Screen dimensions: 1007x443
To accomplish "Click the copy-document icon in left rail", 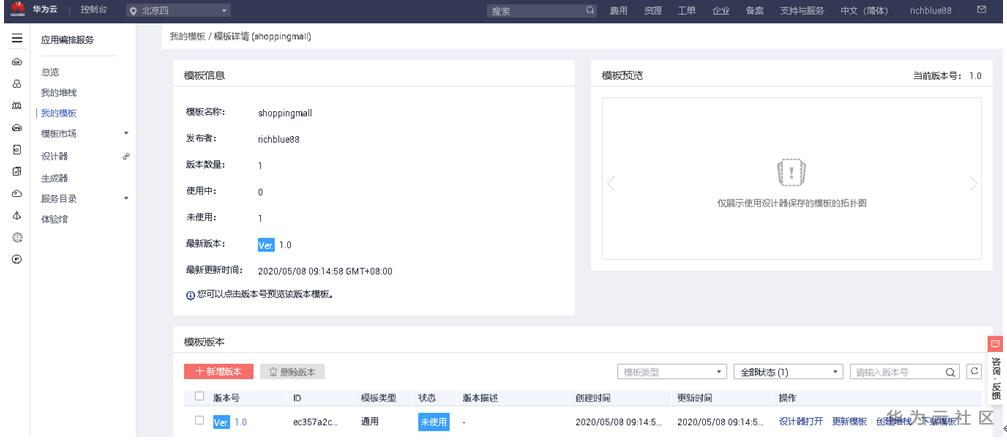I will pyautogui.click(x=17, y=171).
